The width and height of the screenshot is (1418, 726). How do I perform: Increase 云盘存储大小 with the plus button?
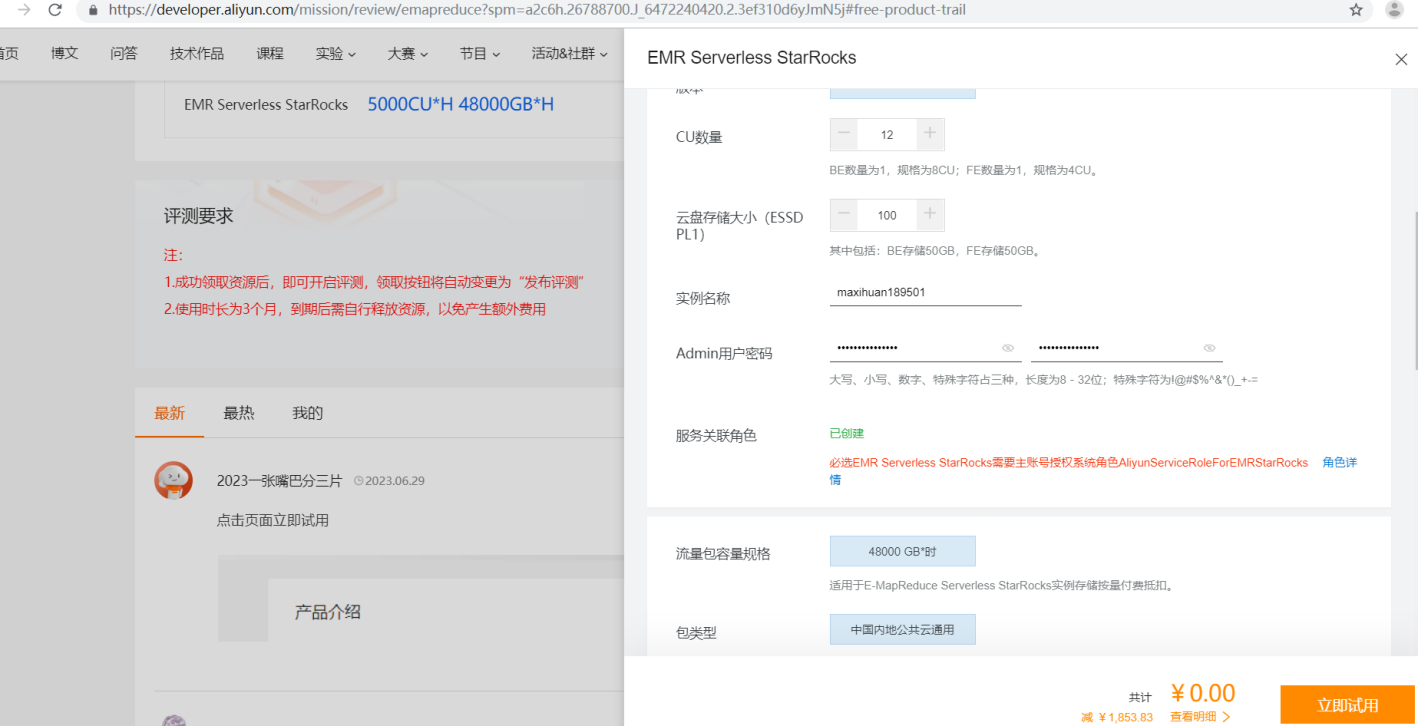[x=930, y=215]
